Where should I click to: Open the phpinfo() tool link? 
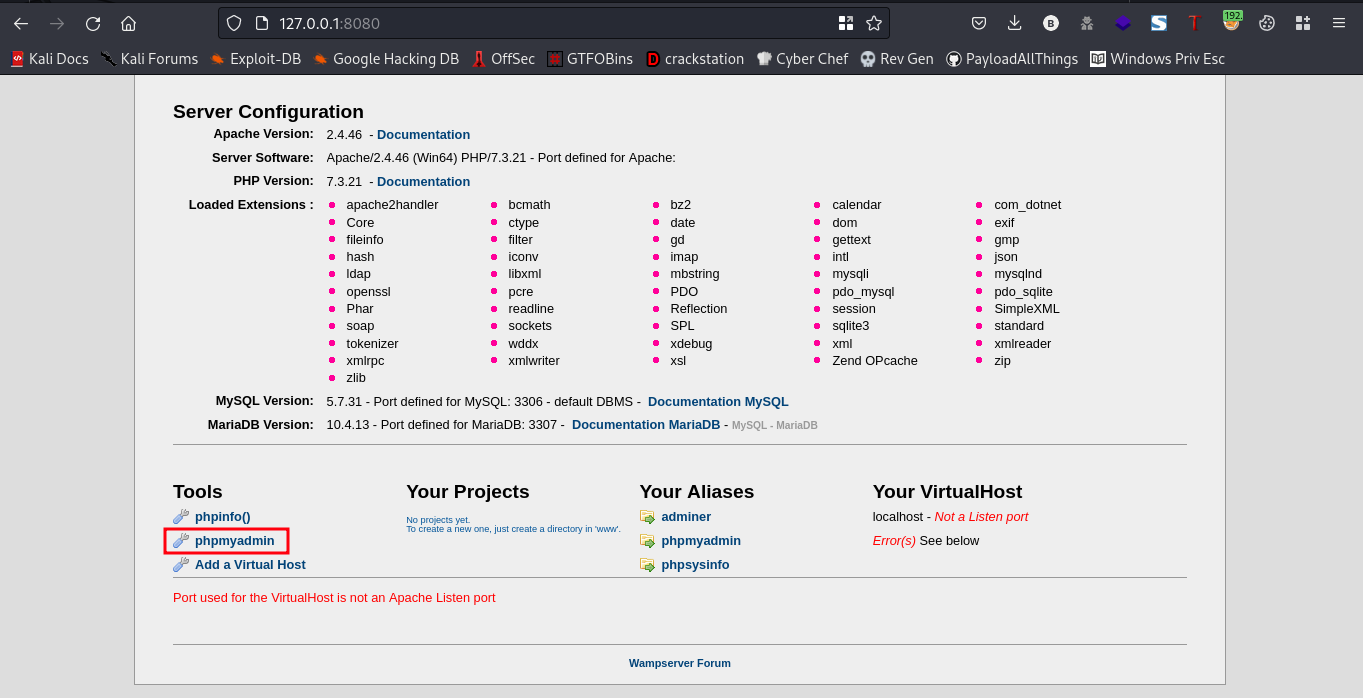tap(222, 516)
